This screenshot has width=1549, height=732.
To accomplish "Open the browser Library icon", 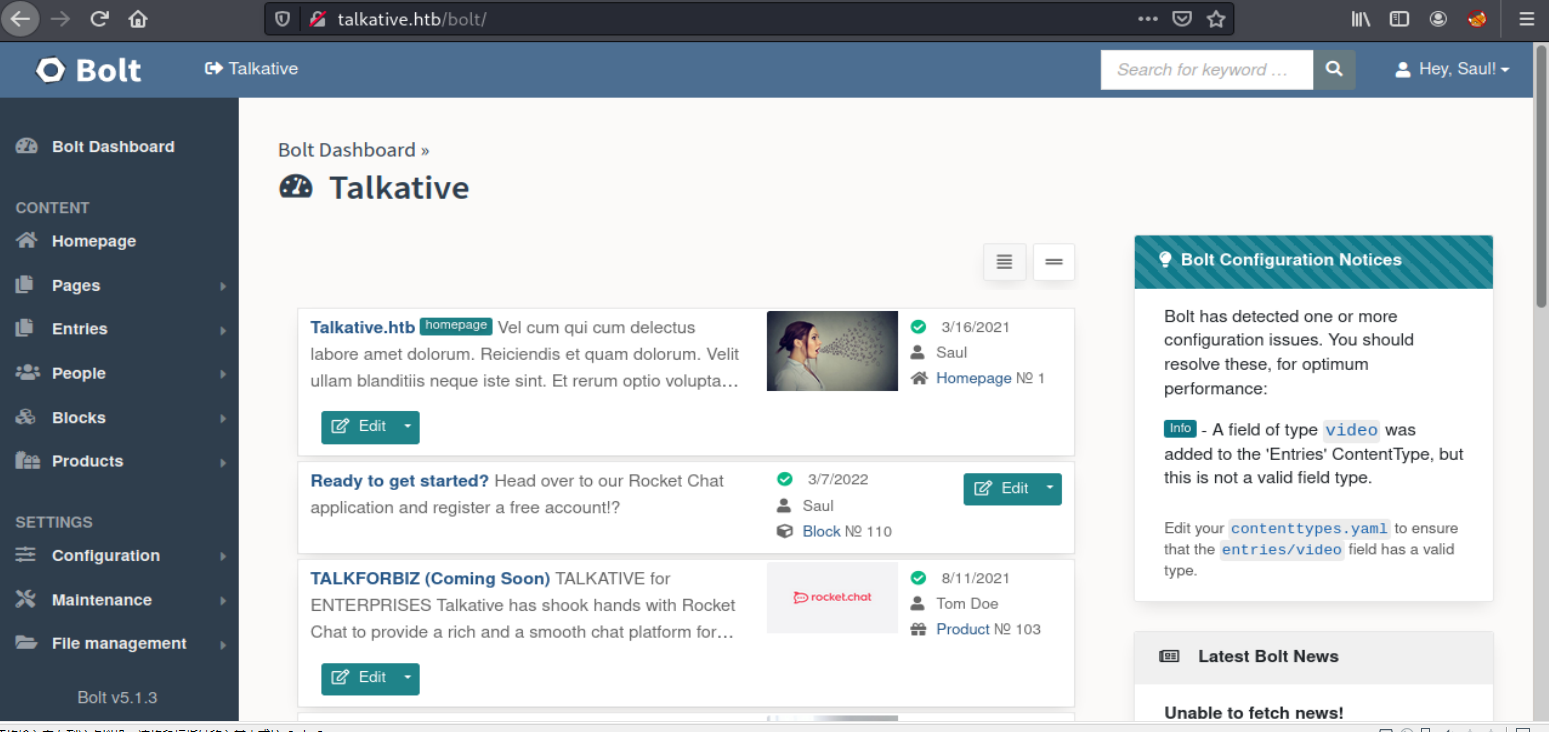I will tap(1361, 19).
